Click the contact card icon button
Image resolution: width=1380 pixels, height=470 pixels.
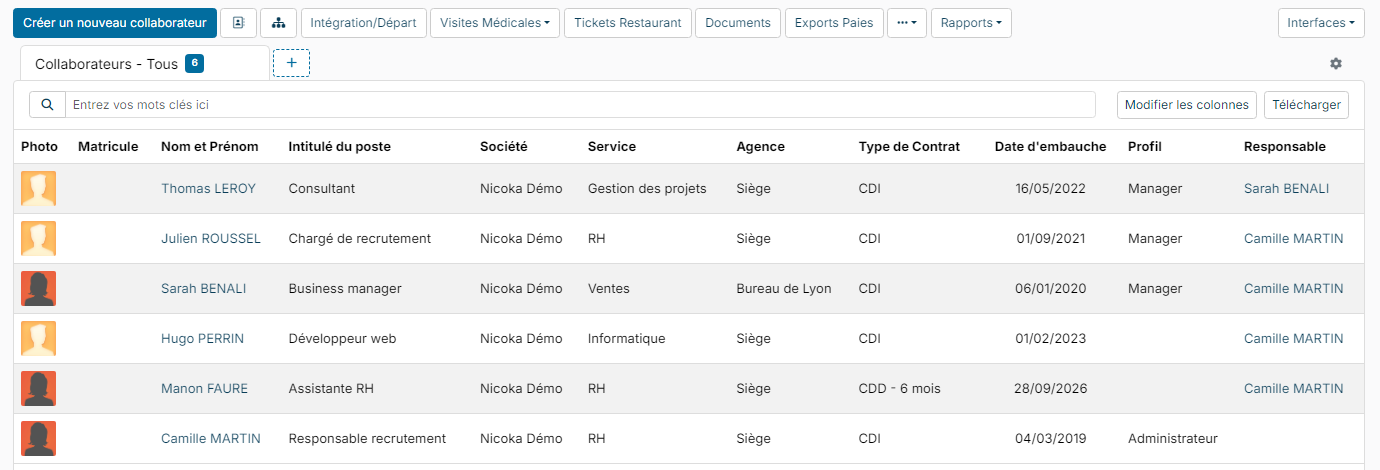(x=238, y=23)
